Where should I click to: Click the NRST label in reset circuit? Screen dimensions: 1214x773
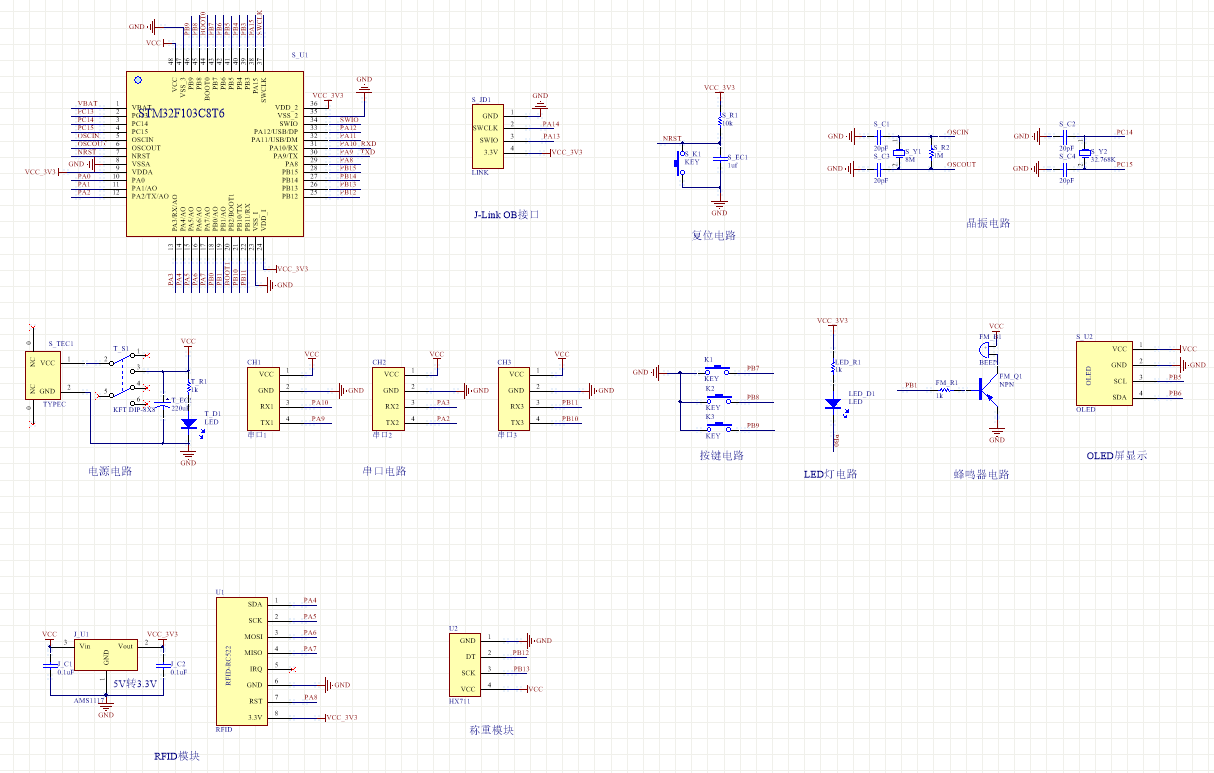click(671, 138)
